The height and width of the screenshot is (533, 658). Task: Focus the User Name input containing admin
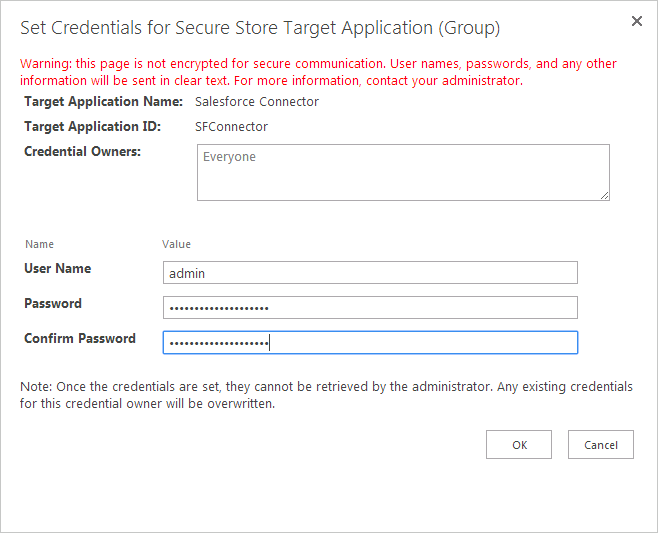pos(370,273)
